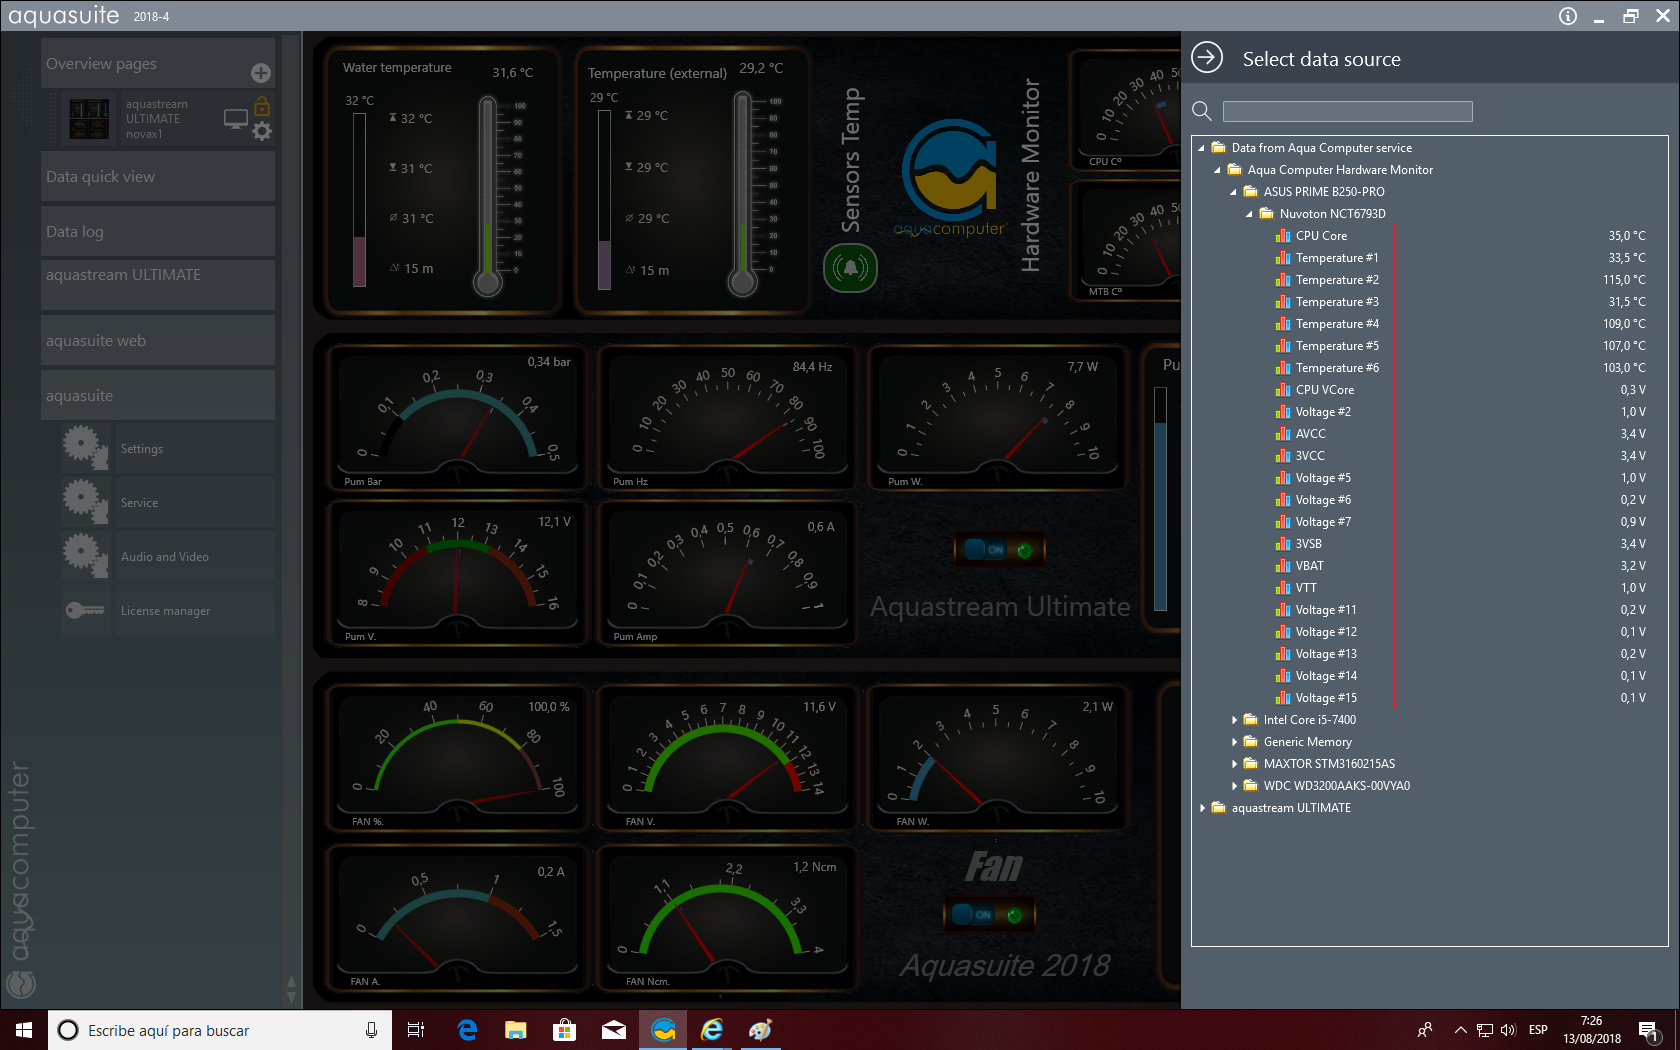Click the aquacomputer logo on the overview page
Screen dimensions: 1680x1050
[950, 178]
